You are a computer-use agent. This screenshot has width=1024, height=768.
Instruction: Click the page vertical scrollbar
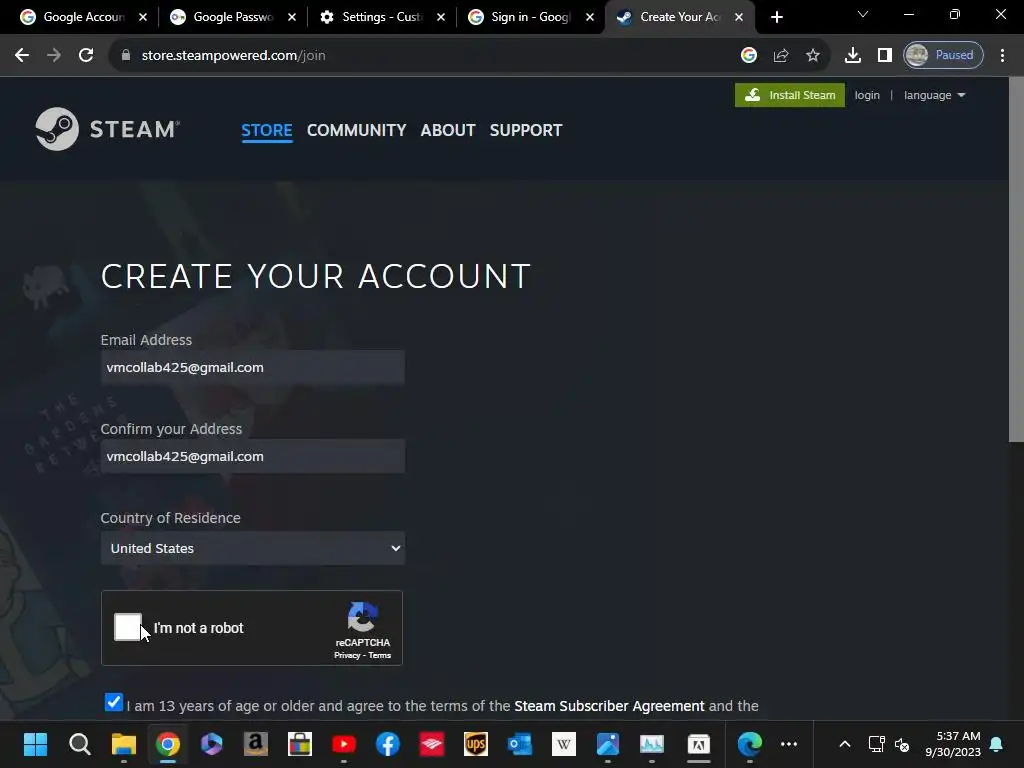(x=1016, y=261)
